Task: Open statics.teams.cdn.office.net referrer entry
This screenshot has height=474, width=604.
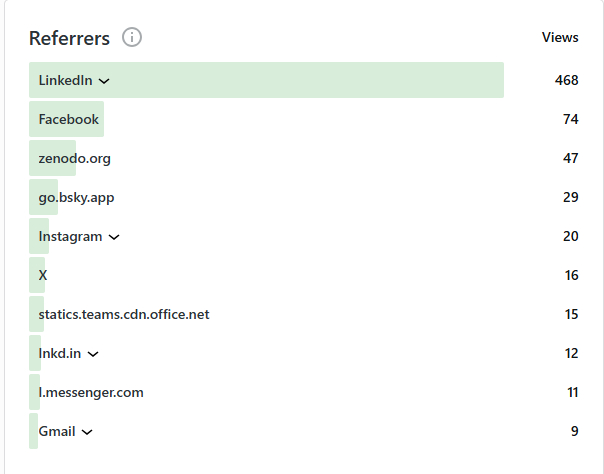Action: [124, 314]
